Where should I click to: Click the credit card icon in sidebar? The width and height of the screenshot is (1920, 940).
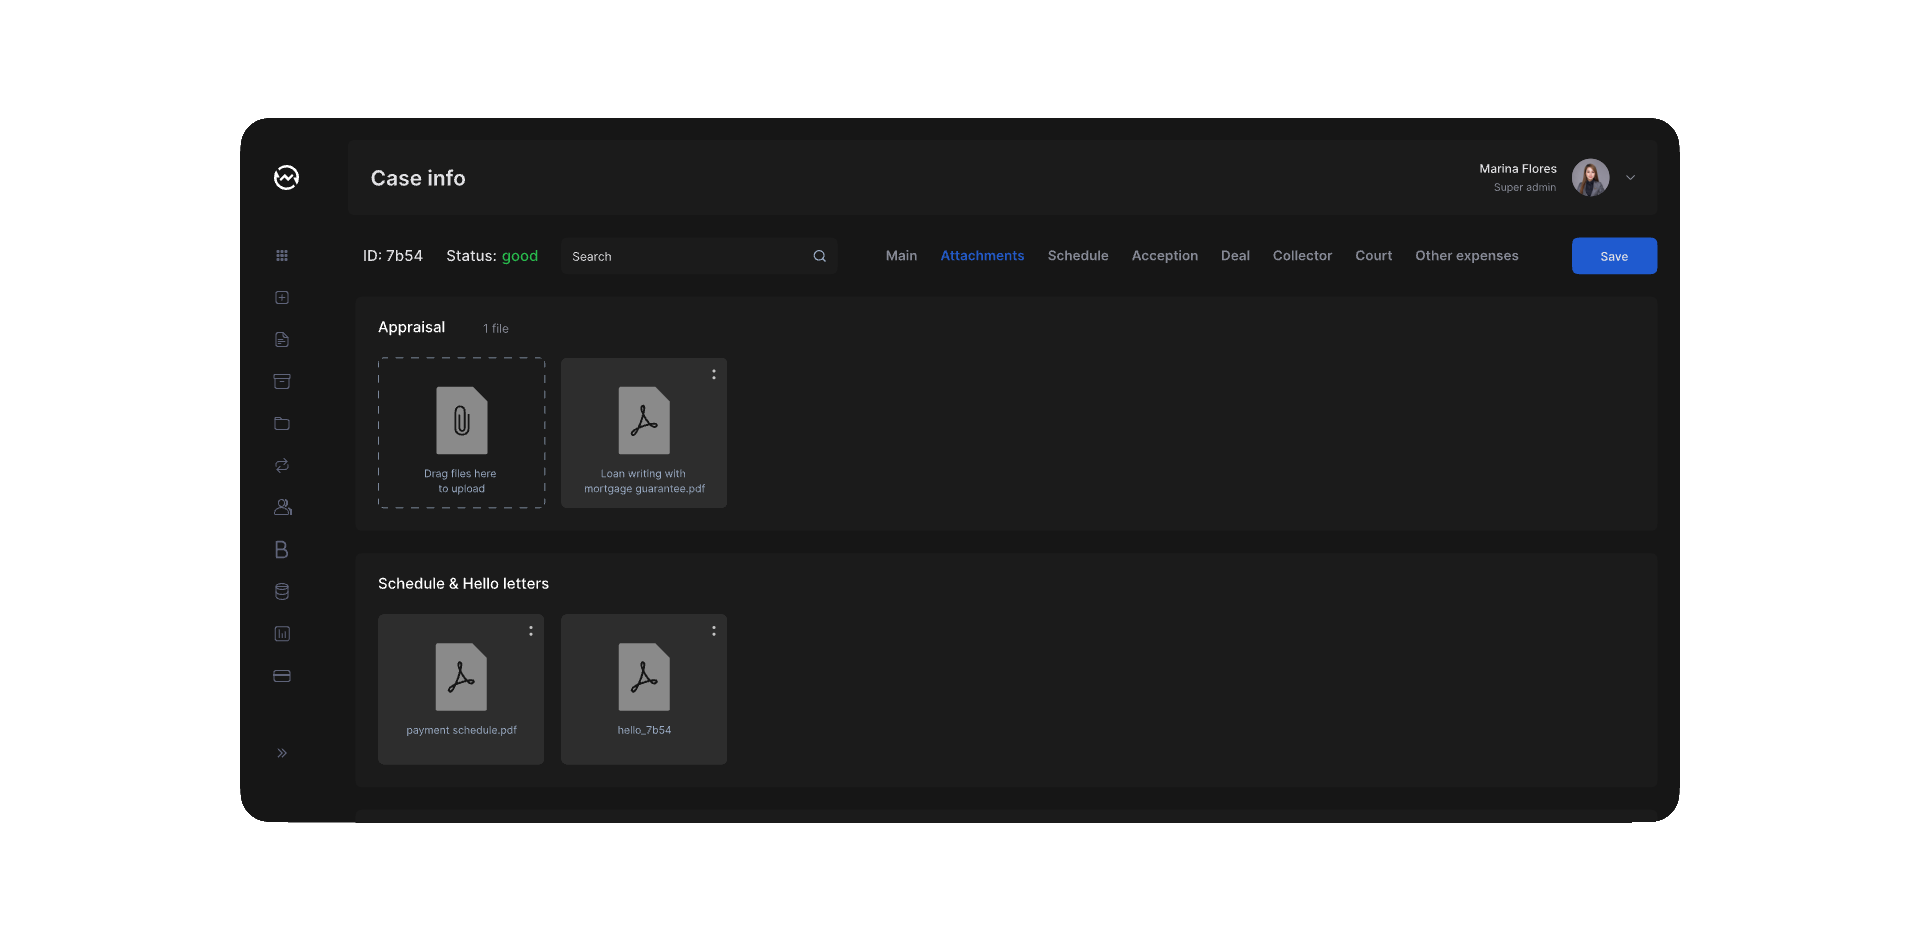[x=282, y=676]
